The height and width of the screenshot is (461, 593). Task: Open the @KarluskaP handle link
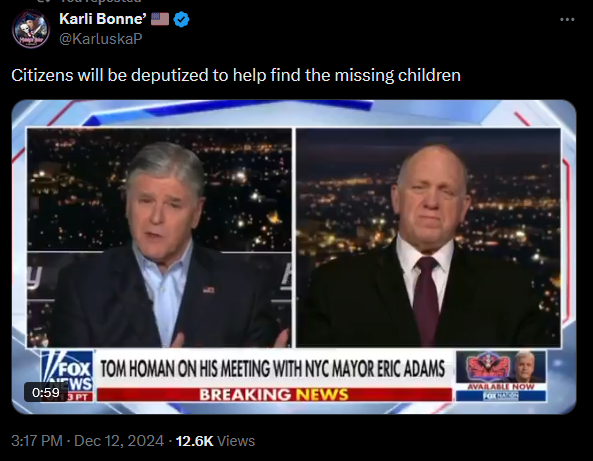101,39
